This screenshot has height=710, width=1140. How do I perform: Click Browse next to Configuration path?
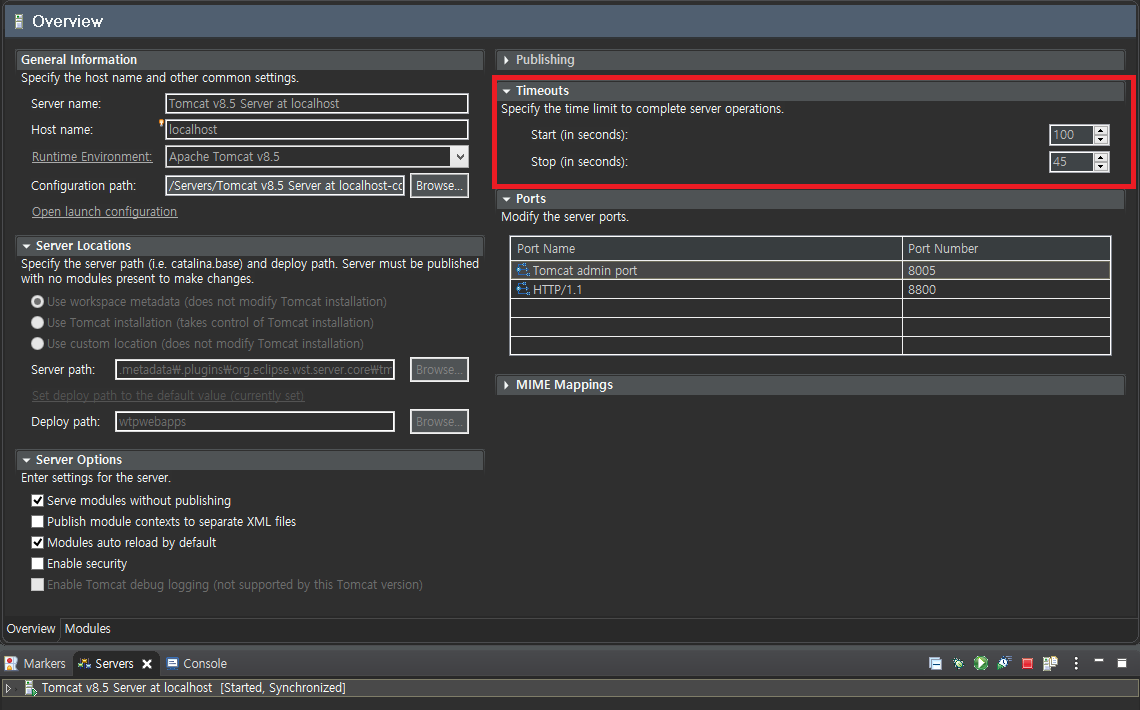click(439, 185)
